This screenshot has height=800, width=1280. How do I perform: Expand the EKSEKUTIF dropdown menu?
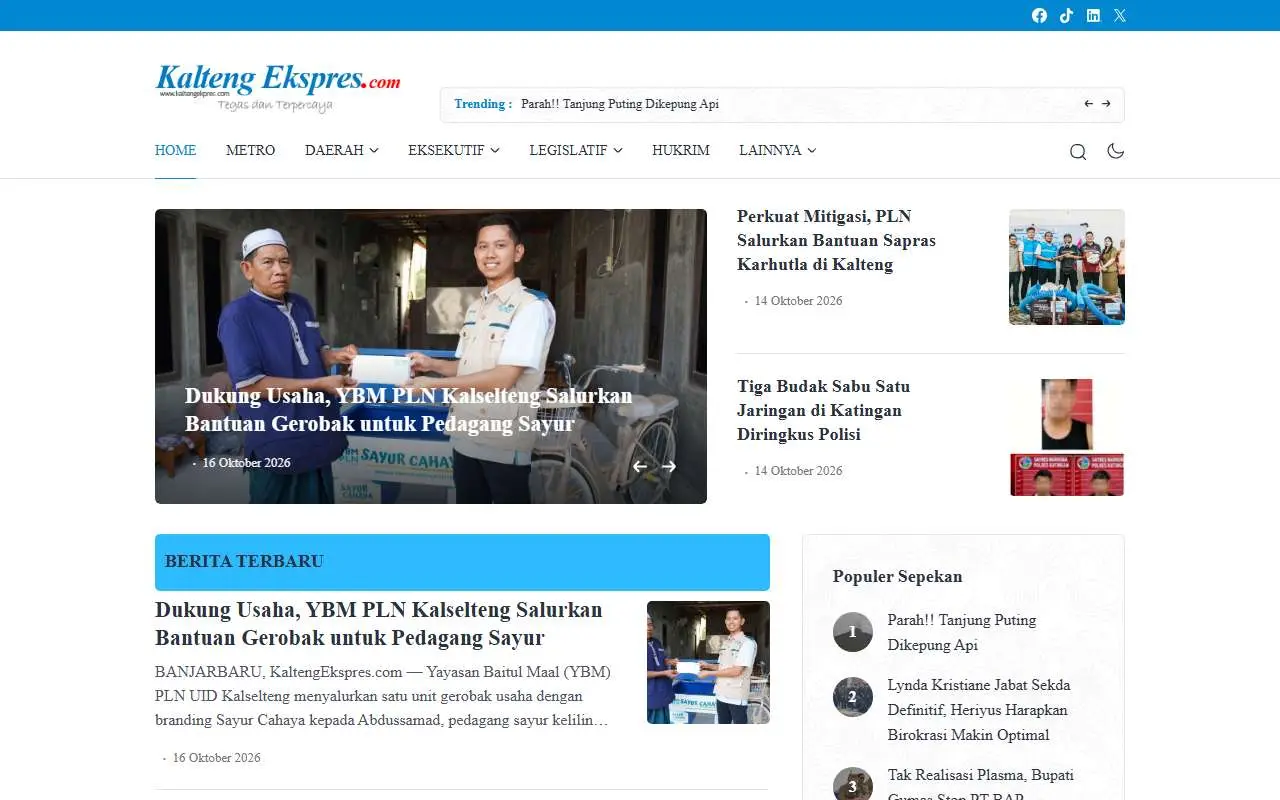[454, 150]
